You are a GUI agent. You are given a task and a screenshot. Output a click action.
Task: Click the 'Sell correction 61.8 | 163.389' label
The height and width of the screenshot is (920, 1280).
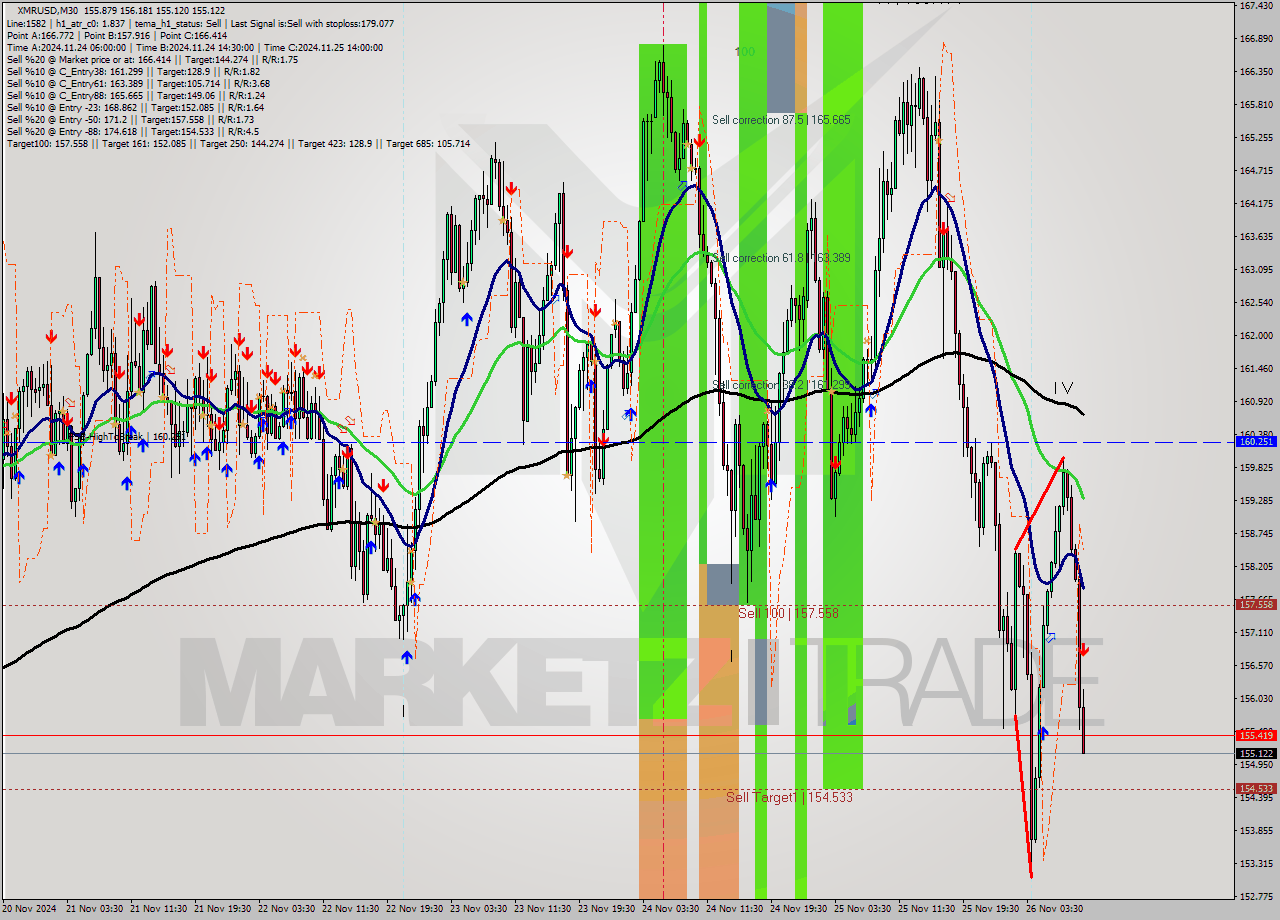(x=781, y=258)
